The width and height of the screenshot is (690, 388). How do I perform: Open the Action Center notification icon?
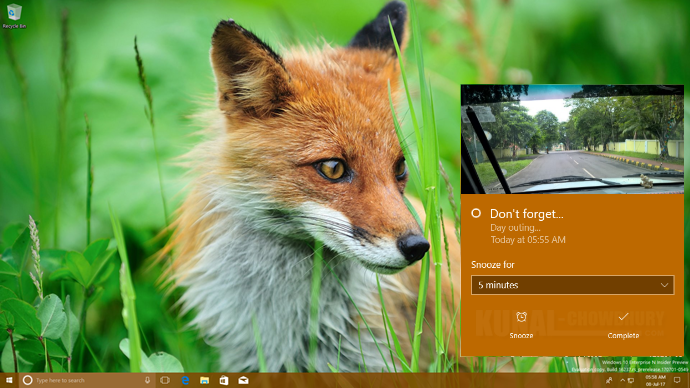pyautogui.click(x=677, y=380)
